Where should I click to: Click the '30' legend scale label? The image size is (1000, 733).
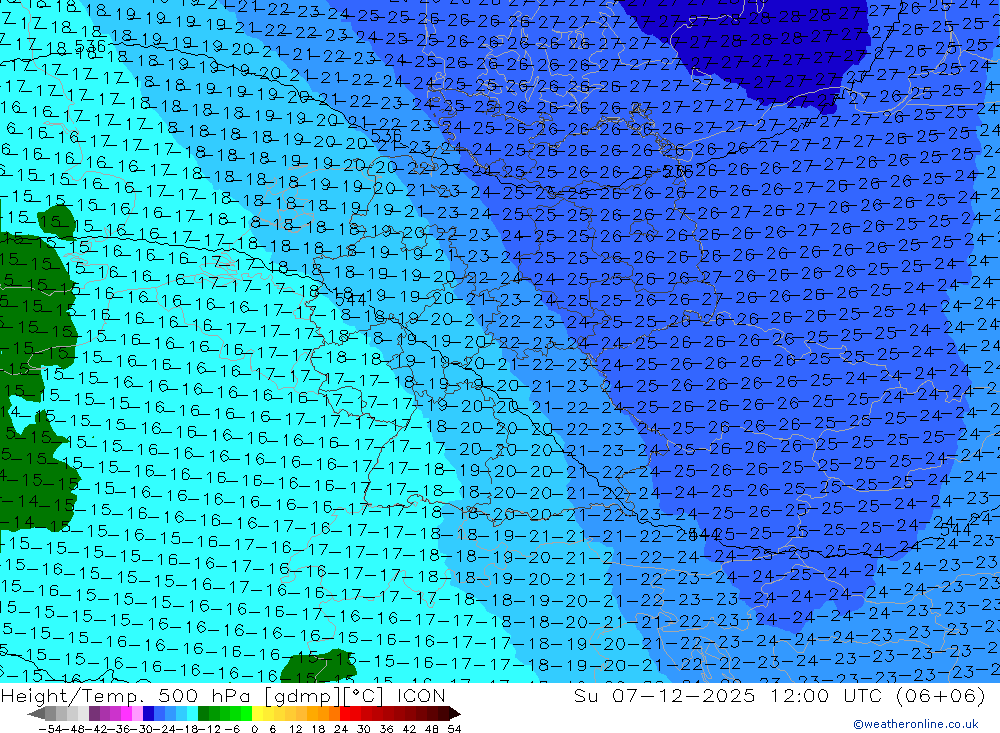(x=364, y=729)
